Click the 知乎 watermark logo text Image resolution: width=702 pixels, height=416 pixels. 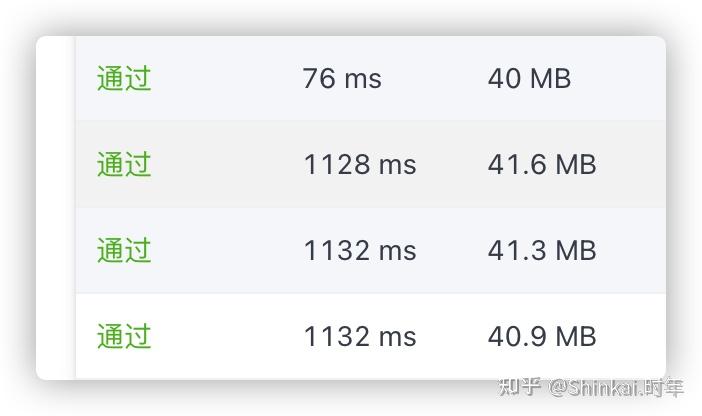pyautogui.click(x=519, y=388)
